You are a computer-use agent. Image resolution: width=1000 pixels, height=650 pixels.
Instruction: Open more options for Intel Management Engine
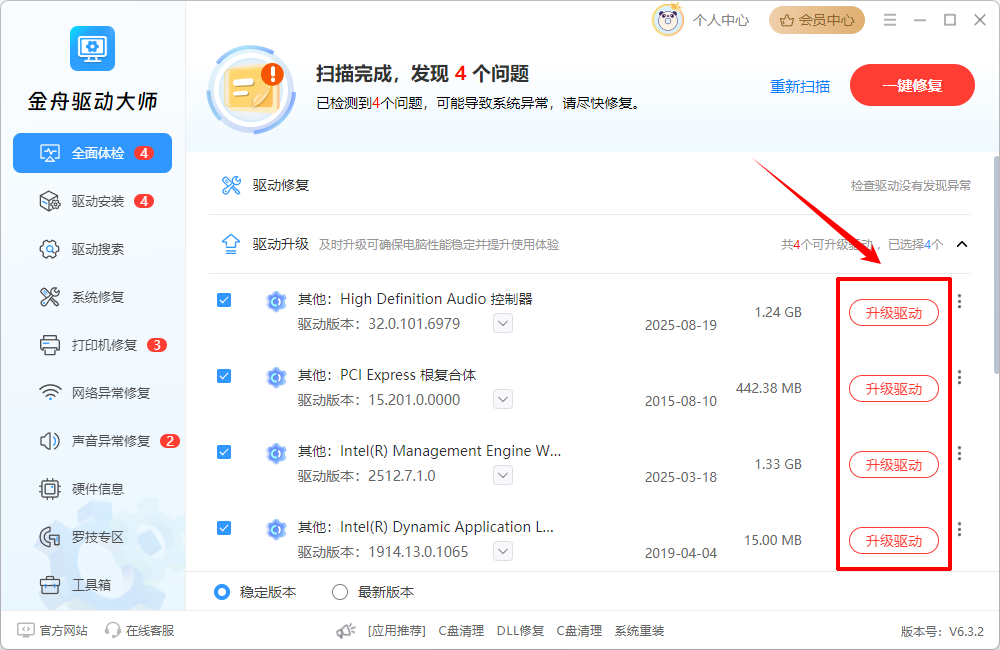click(x=959, y=453)
